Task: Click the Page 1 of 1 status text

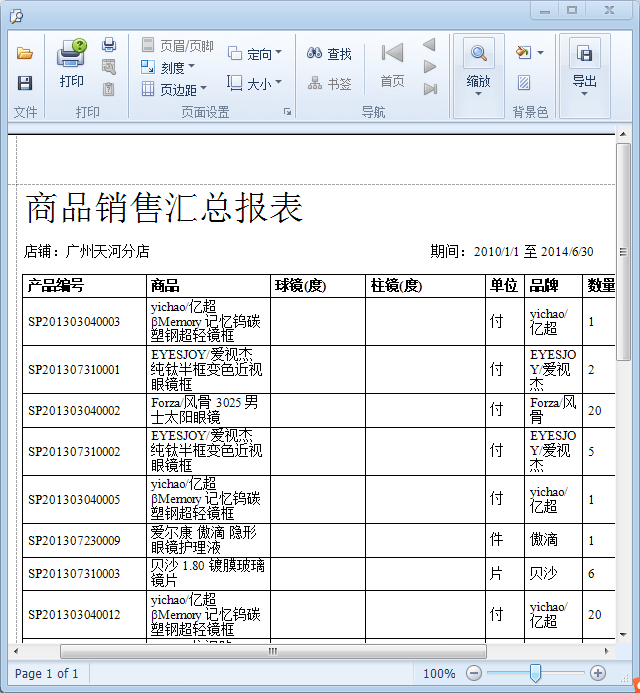Action: click(46, 674)
